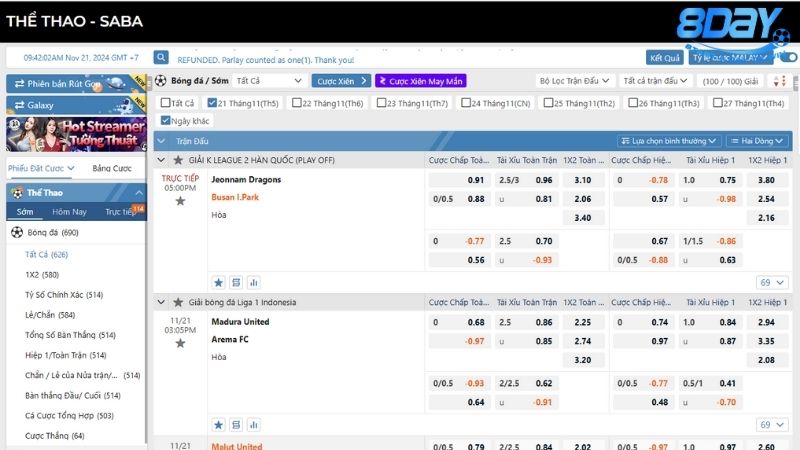Click the Cược Xiên May Mắn button
Screen dimensions: 800x450
click(421, 81)
